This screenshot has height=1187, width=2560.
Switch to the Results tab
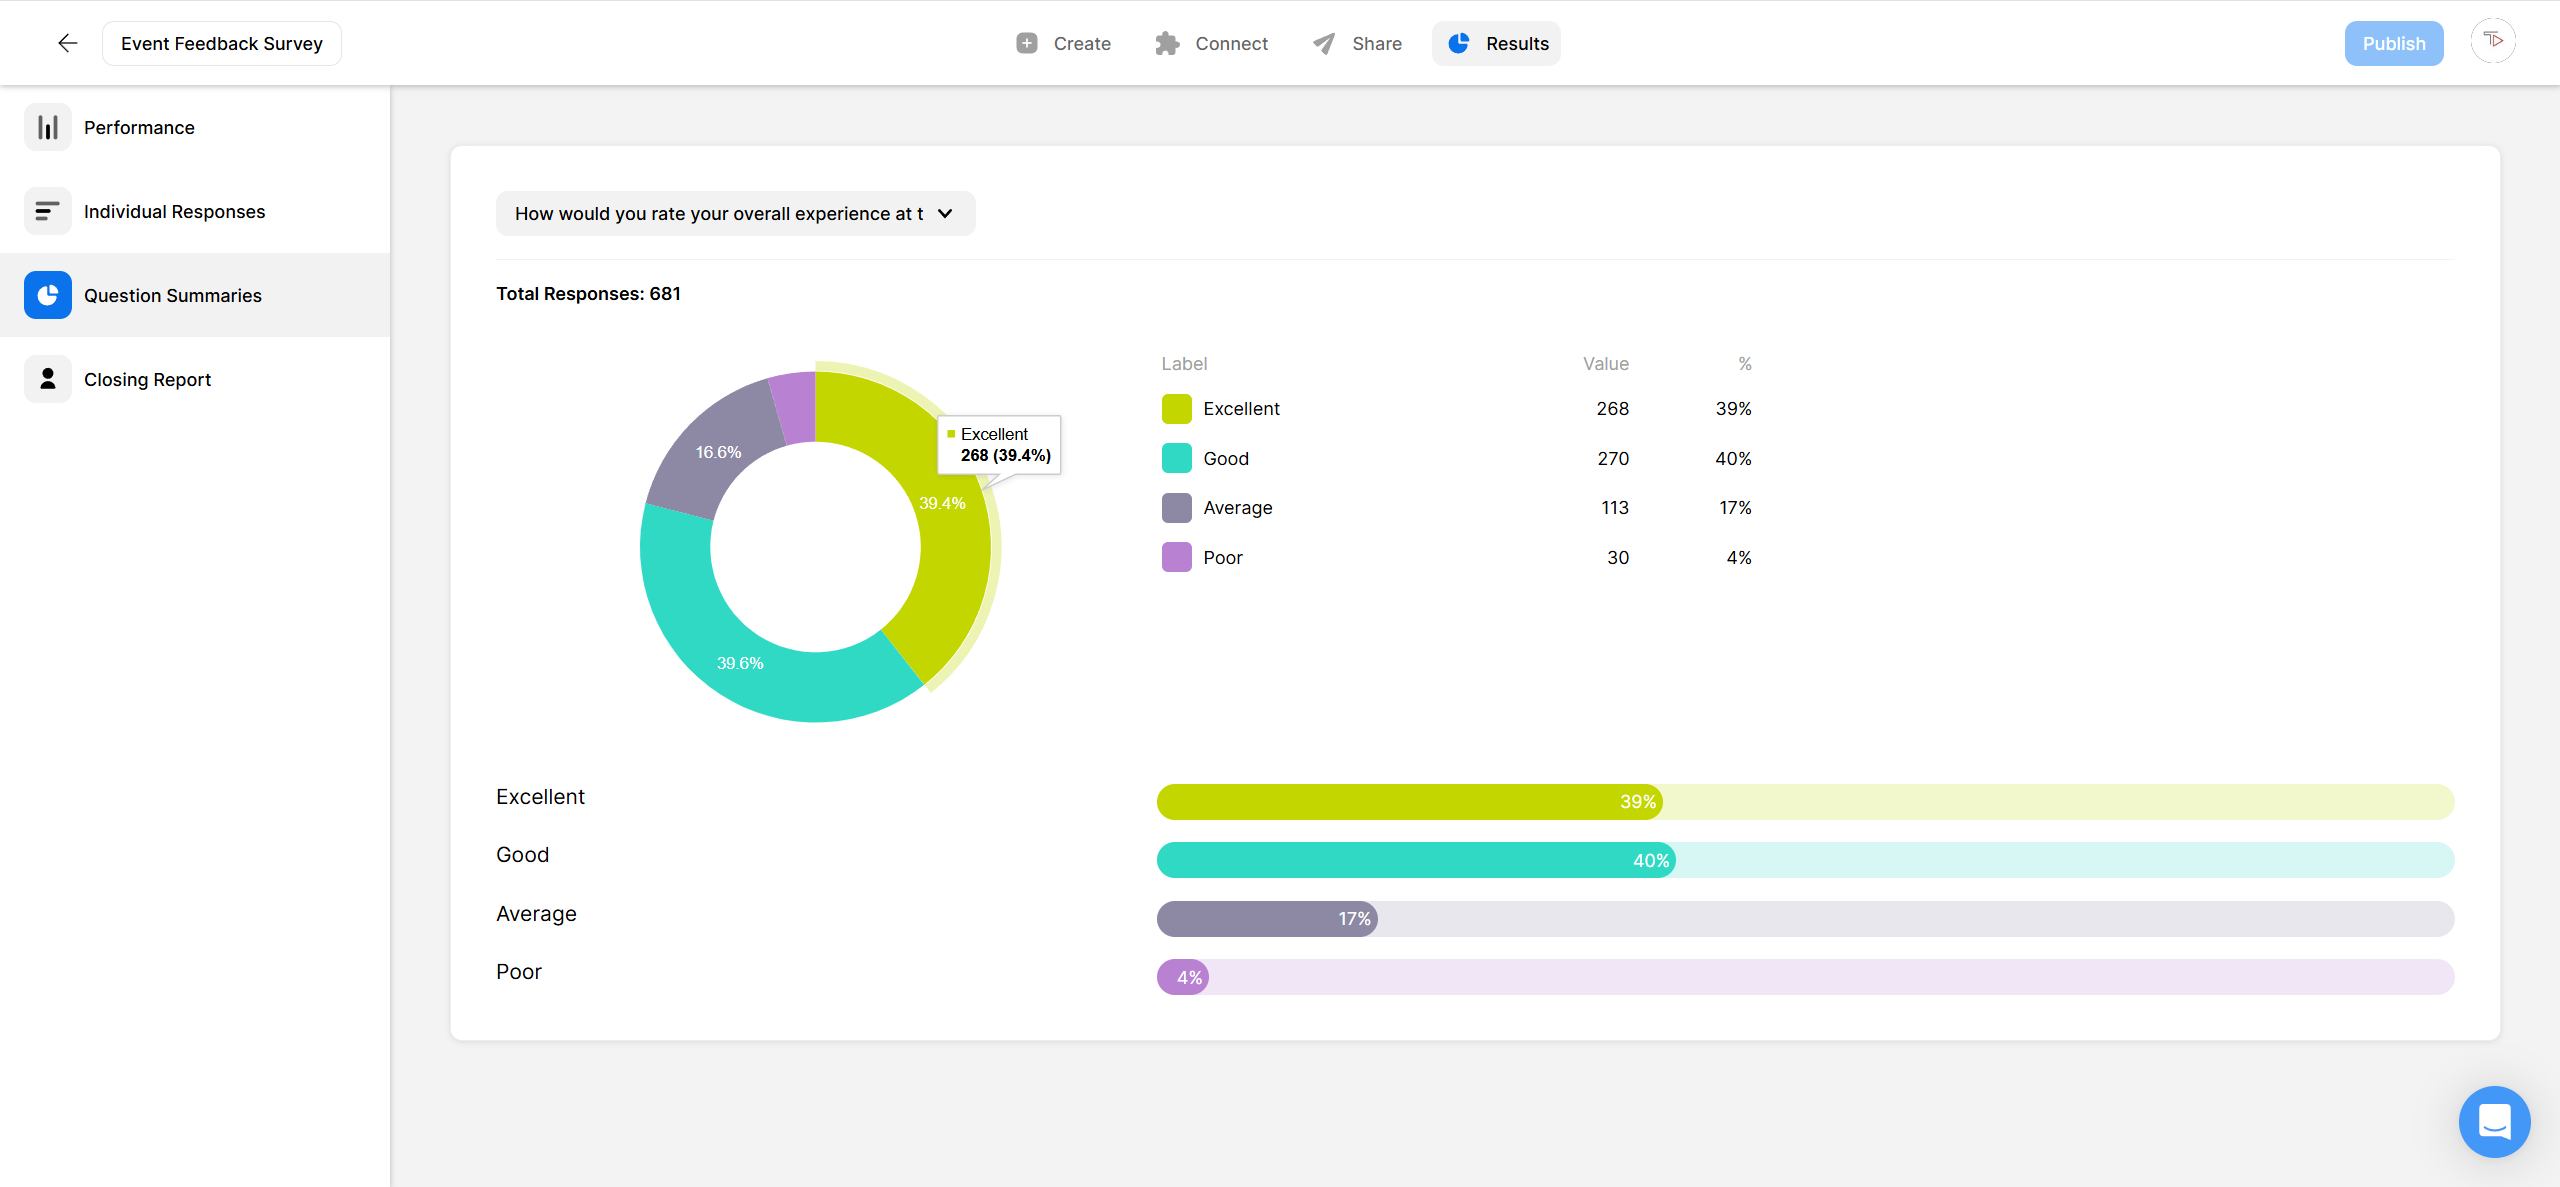(1496, 43)
